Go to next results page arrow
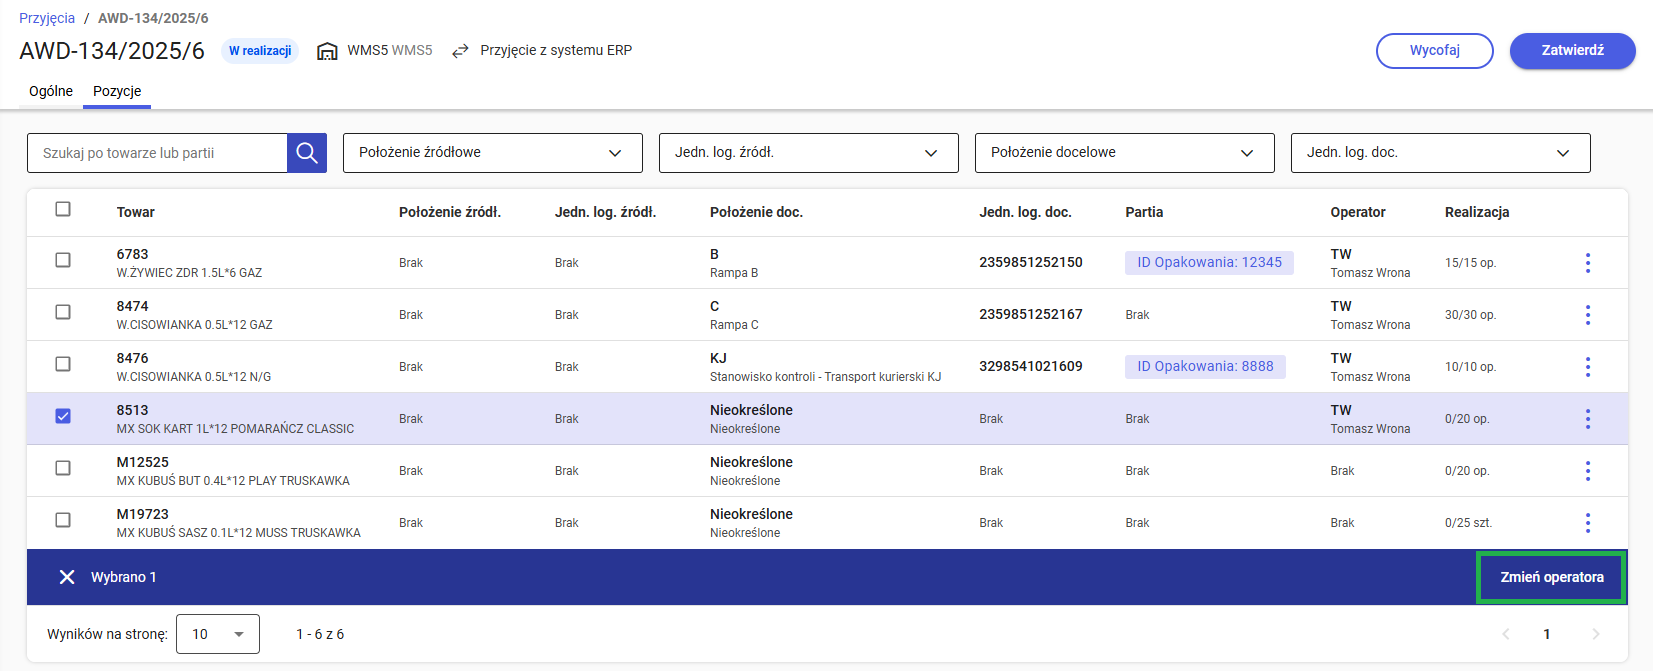Image resolution: width=1653 pixels, height=671 pixels. click(1595, 634)
